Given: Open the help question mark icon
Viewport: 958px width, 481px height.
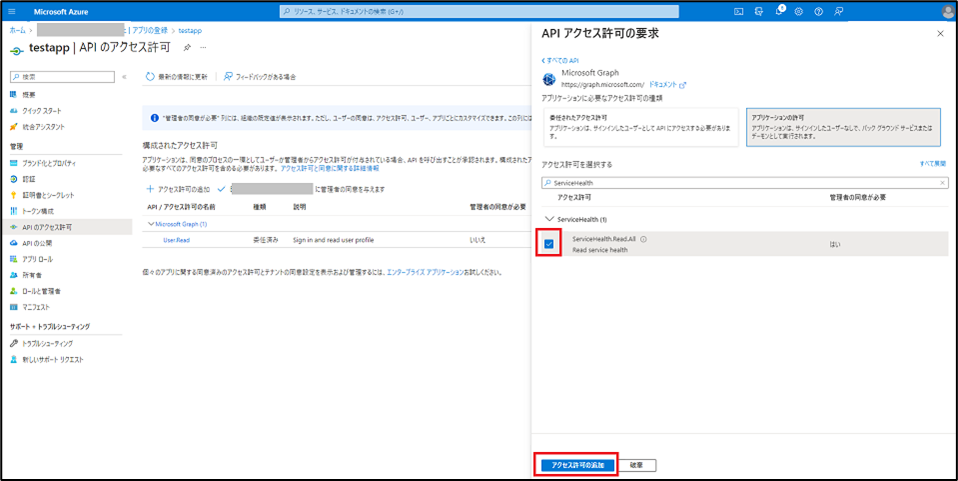Looking at the screenshot, I should [x=819, y=11].
